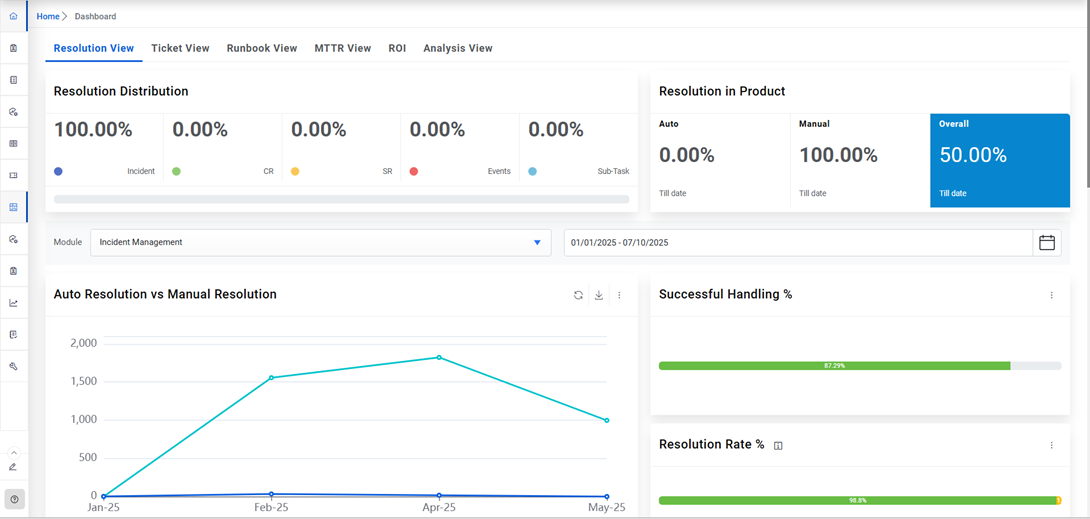Open the calendar date picker icon
The width and height of the screenshot is (1090, 519).
(1047, 243)
